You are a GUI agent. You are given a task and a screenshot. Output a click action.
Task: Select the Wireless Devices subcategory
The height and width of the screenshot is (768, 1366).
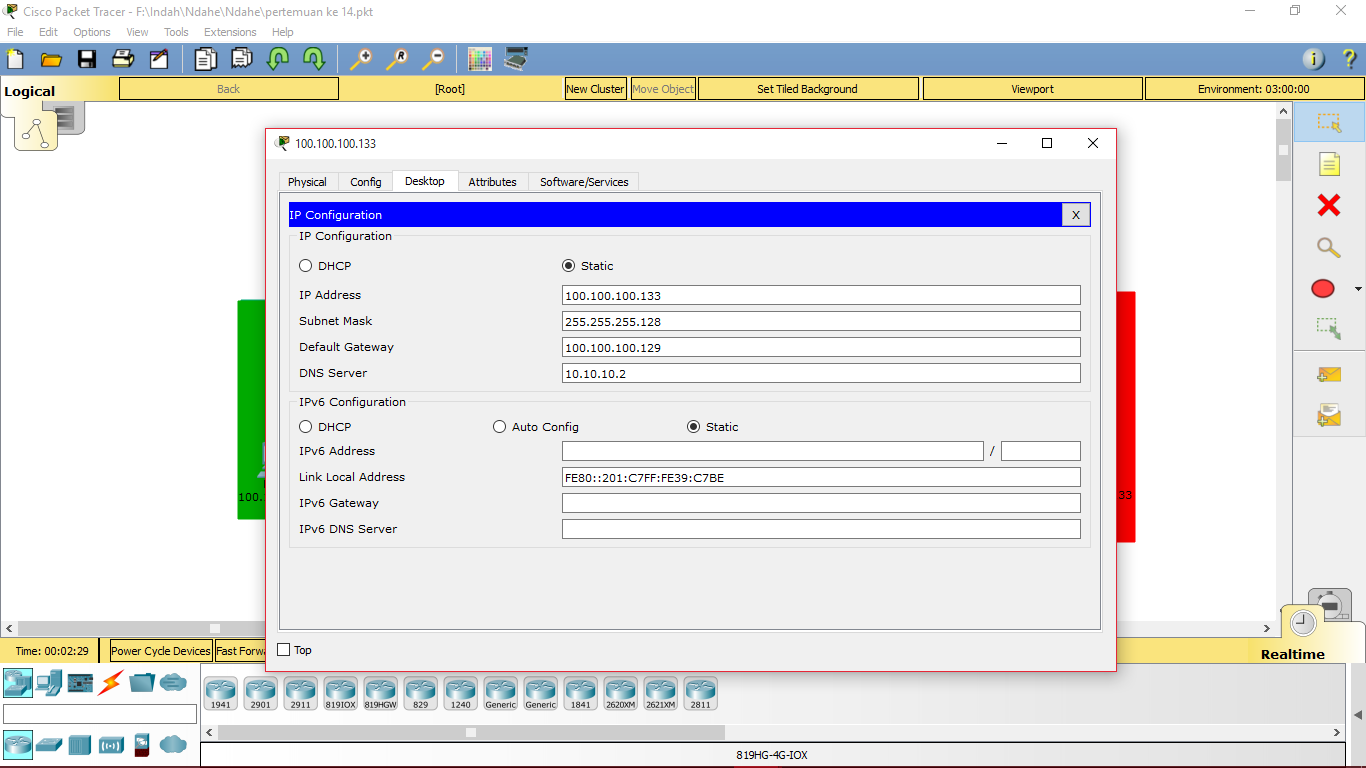point(111,745)
